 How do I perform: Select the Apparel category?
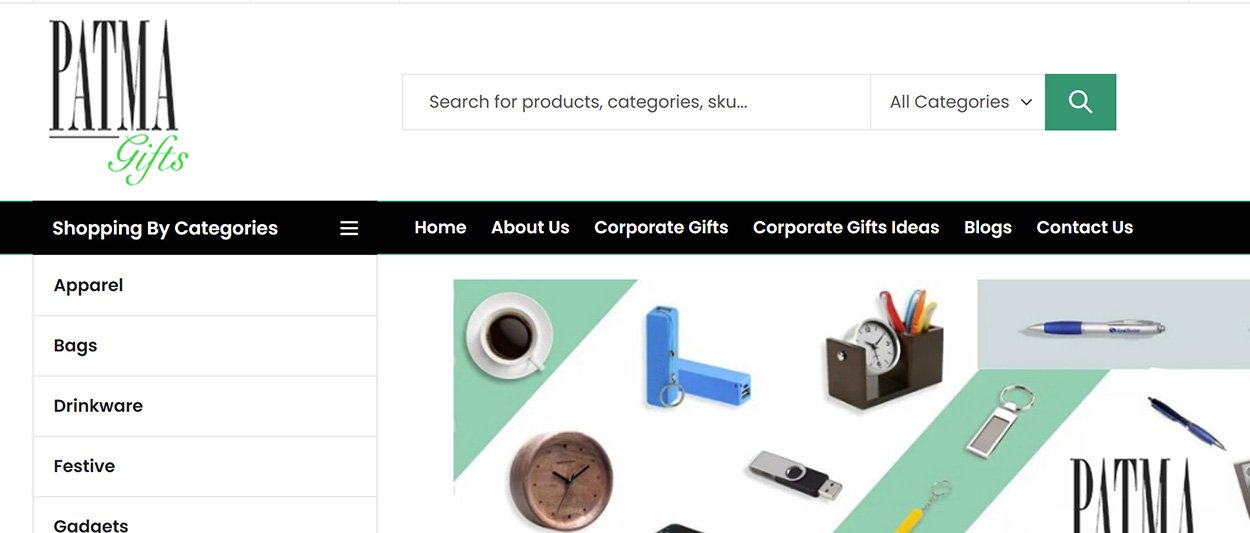click(x=205, y=285)
